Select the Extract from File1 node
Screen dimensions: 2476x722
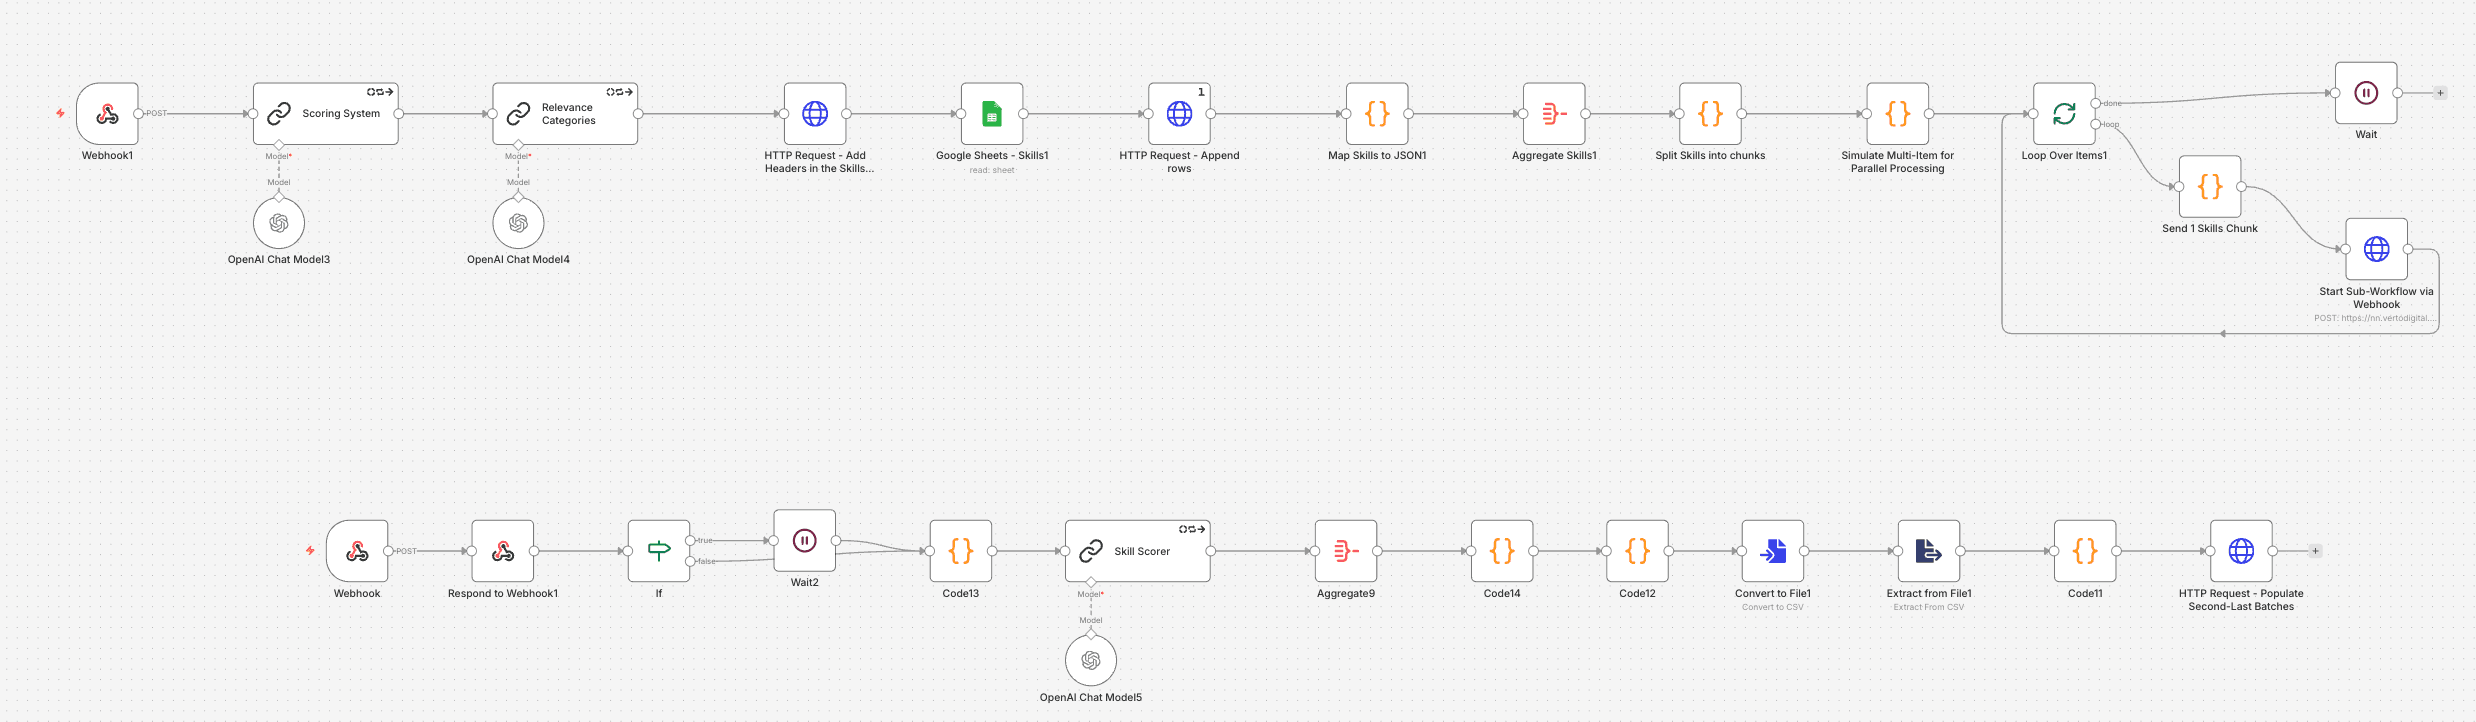1928,551
